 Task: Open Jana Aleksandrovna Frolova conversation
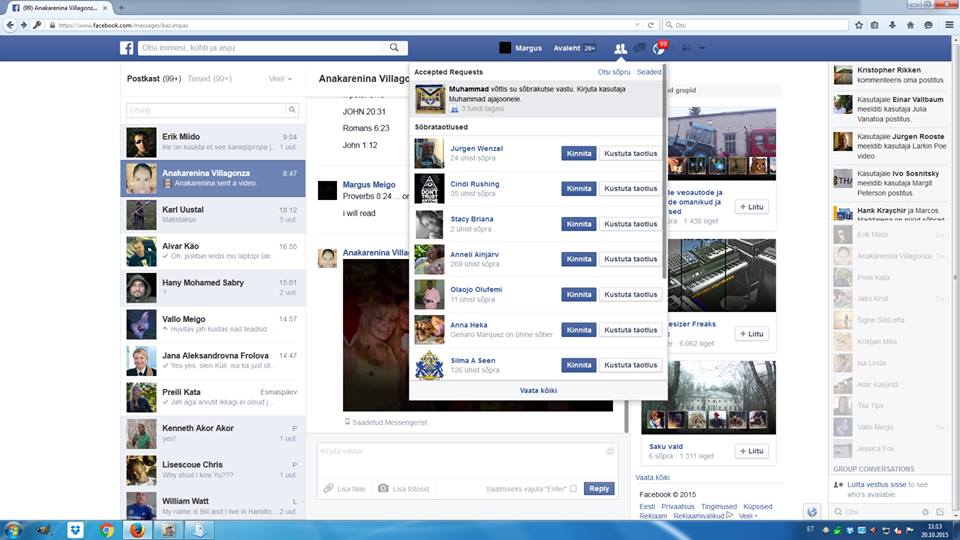213,361
